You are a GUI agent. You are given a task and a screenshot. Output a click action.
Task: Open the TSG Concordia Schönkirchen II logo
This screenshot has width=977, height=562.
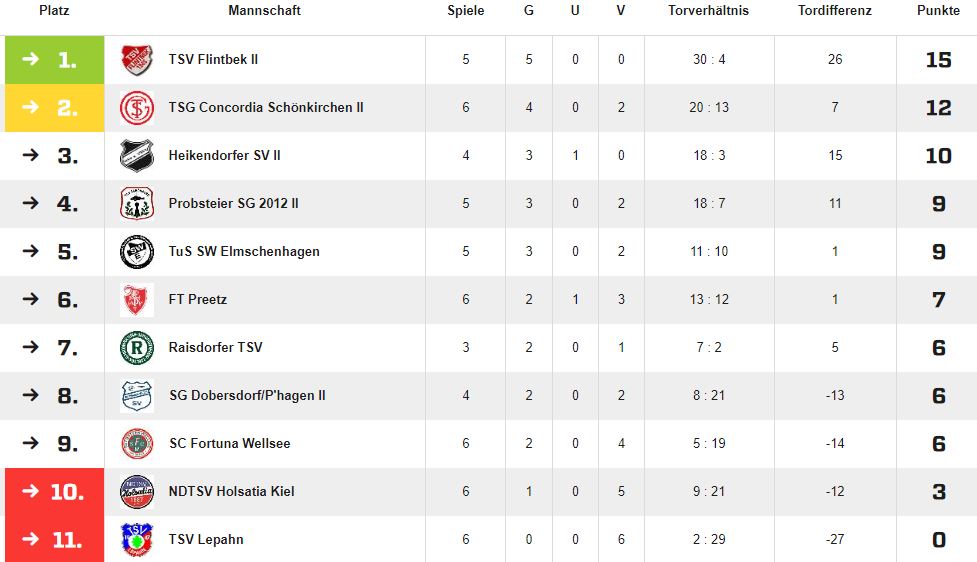tap(136, 108)
